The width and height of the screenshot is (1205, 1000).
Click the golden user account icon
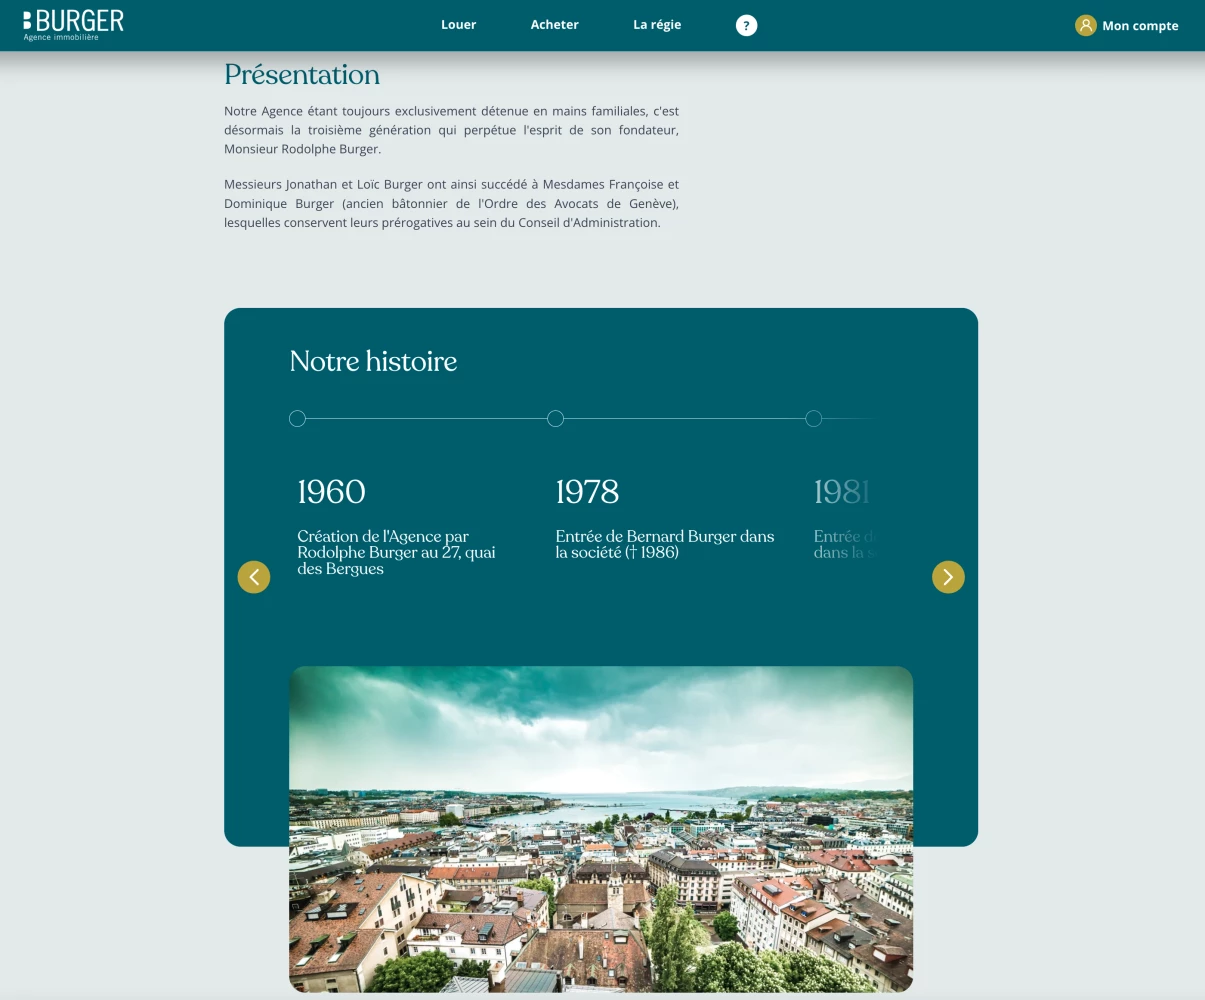pos(1085,26)
